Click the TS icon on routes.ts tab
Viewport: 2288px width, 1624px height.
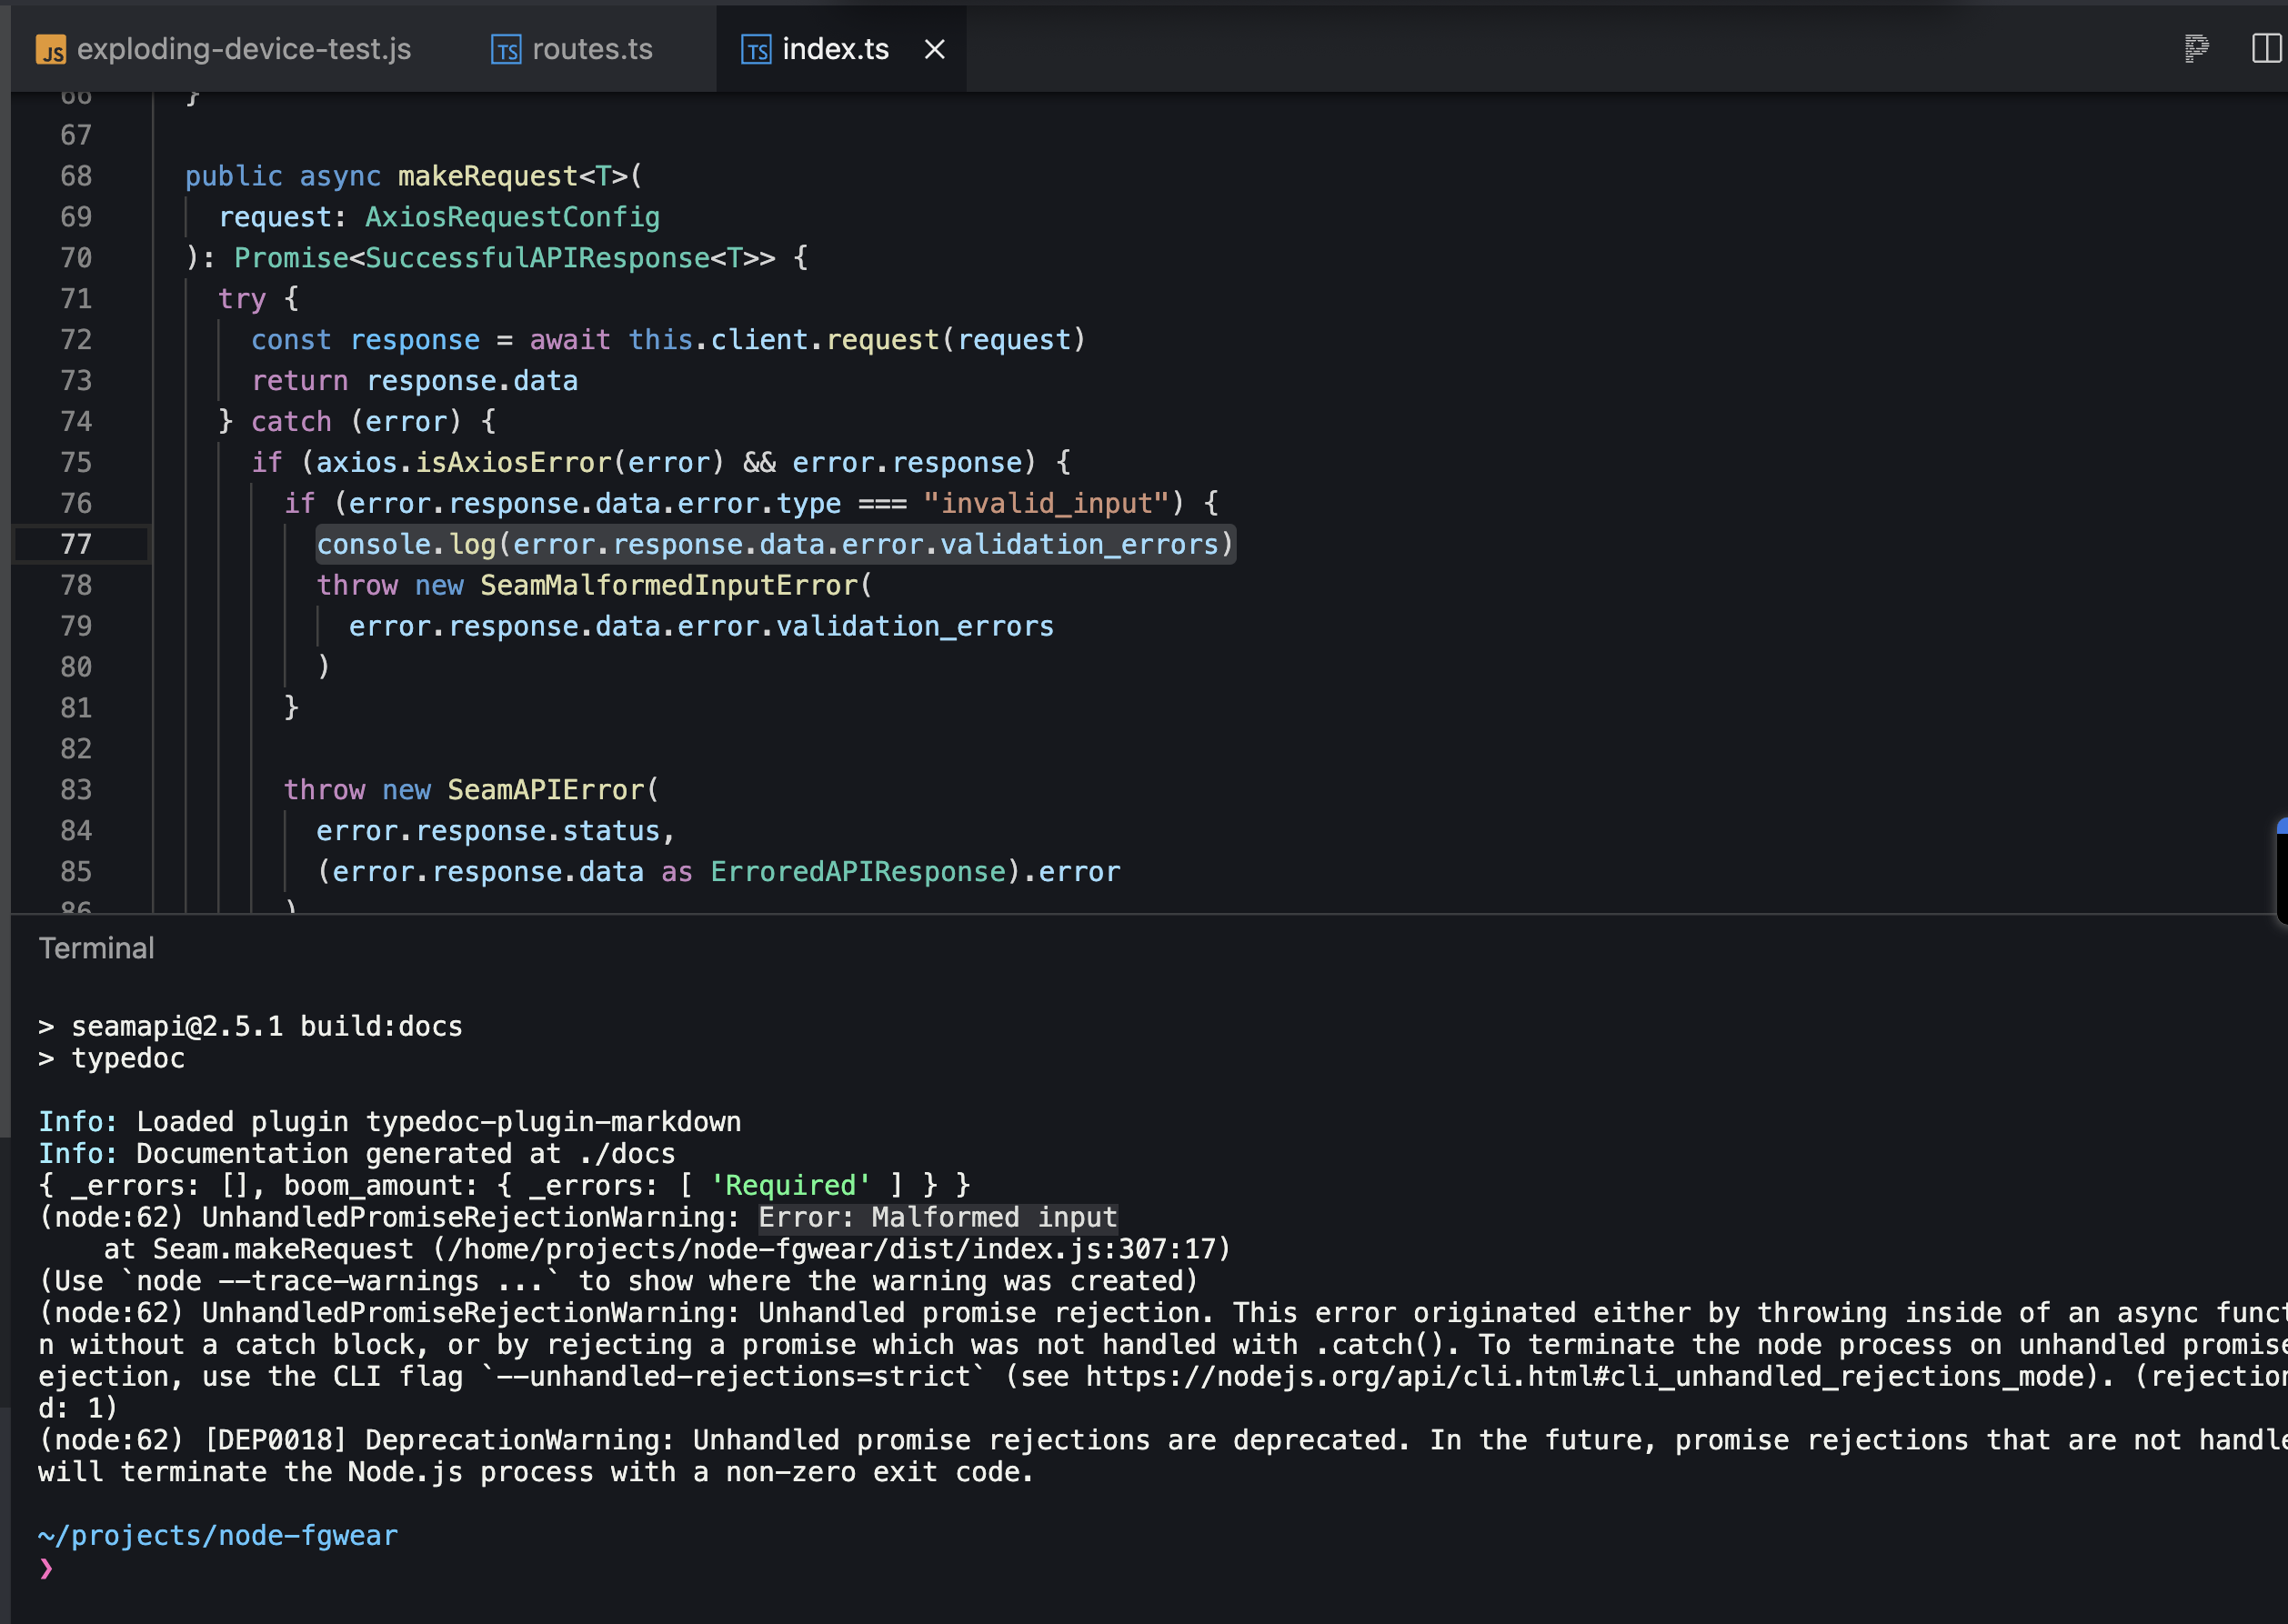(x=506, y=50)
